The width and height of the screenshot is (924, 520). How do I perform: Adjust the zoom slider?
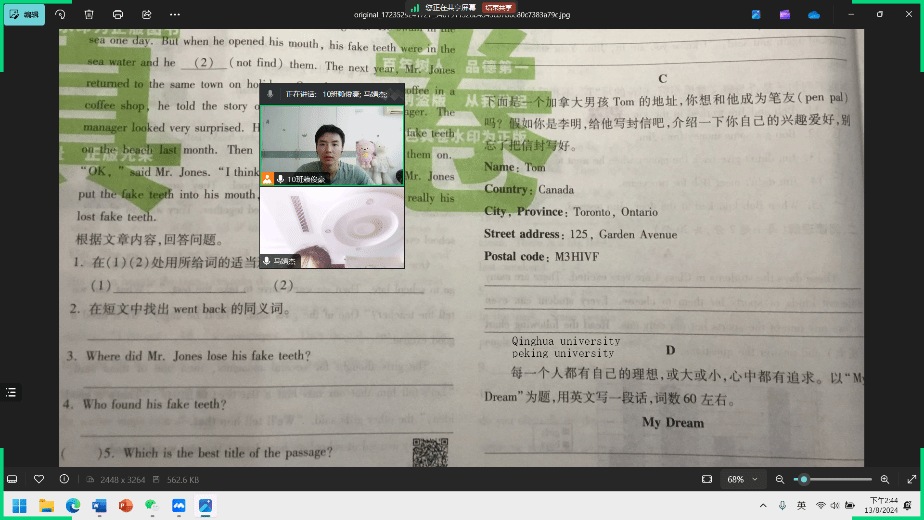pyautogui.click(x=803, y=479)
